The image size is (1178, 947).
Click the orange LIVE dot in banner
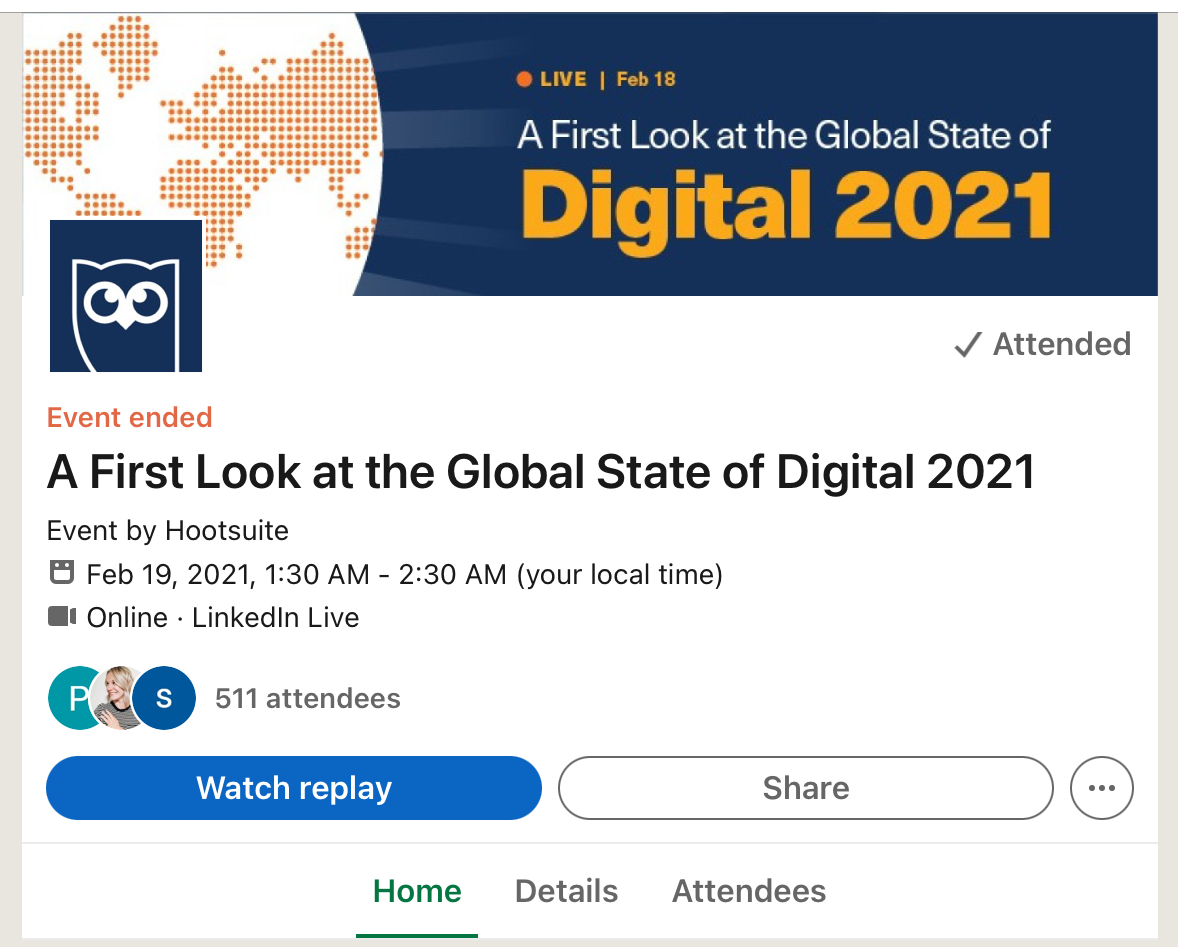524,80
